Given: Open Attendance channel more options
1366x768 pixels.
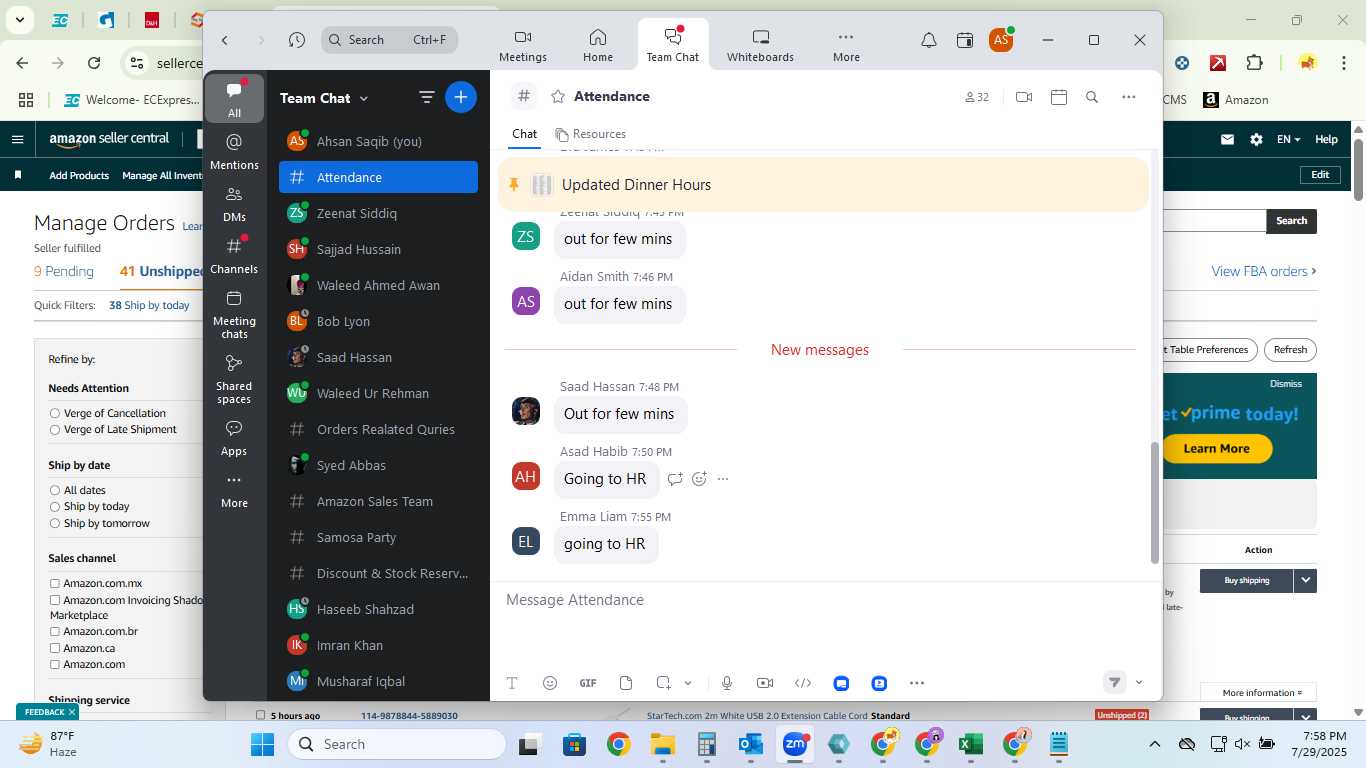Looking at the screenshot, I should [x=1129, y=97].
